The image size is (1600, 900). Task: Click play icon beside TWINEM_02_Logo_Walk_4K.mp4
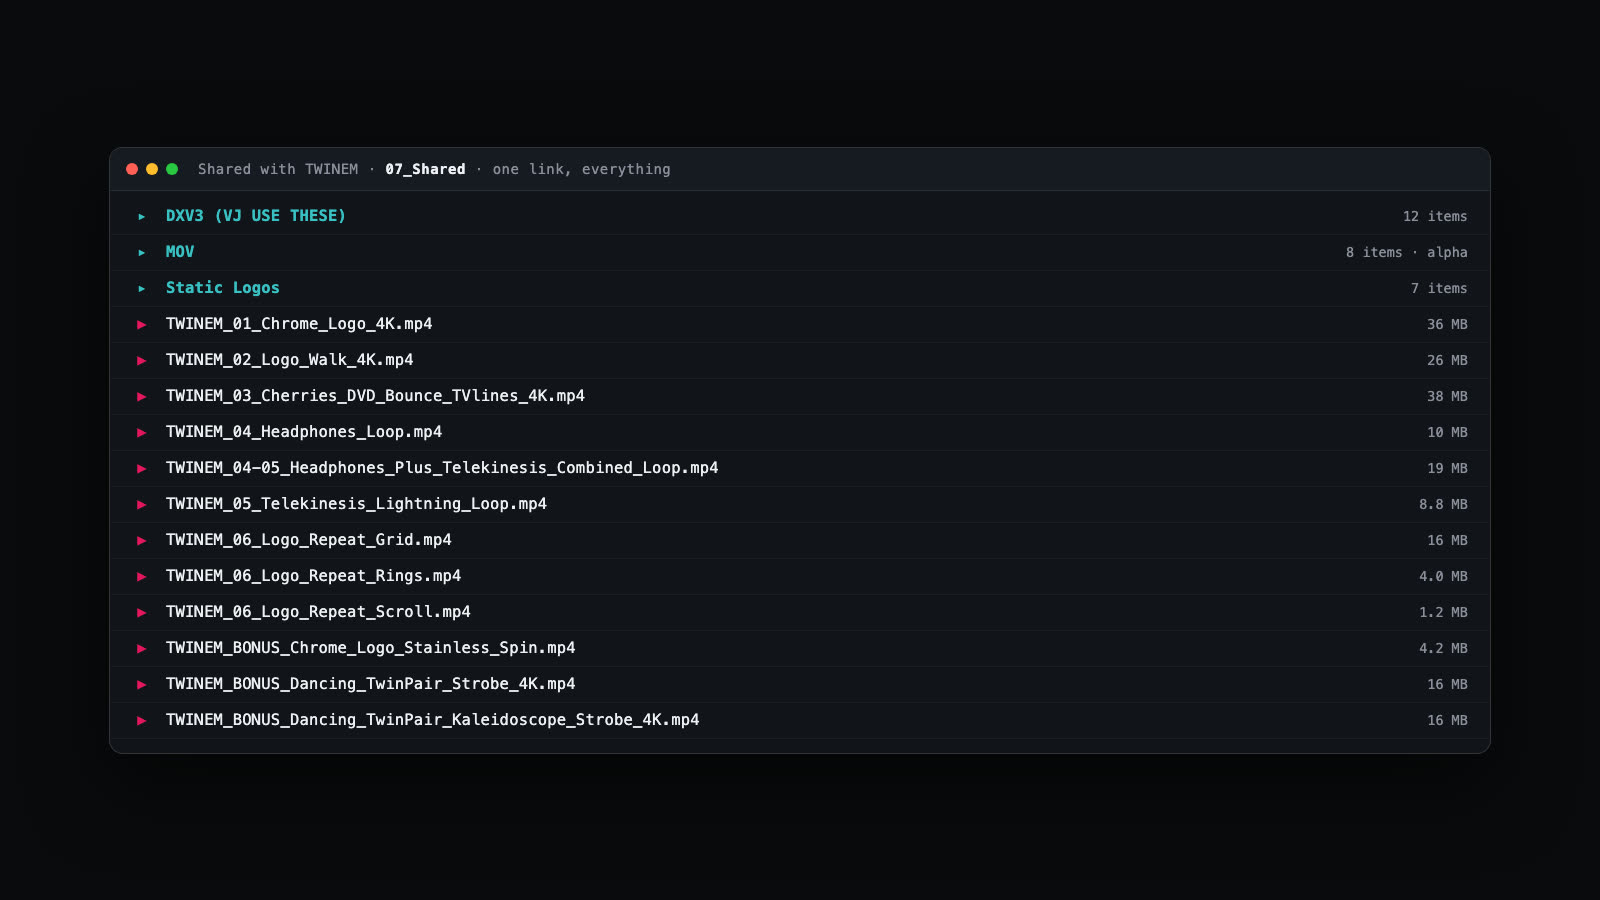[x=142, y=360]
